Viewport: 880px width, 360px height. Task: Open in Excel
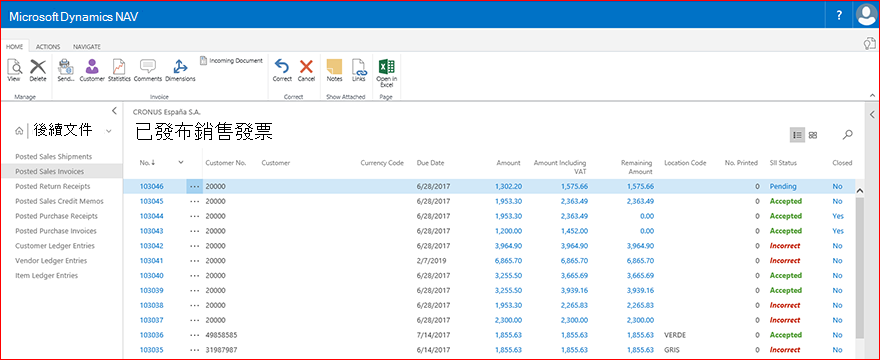pyautogui.click(x=387, y=73)
